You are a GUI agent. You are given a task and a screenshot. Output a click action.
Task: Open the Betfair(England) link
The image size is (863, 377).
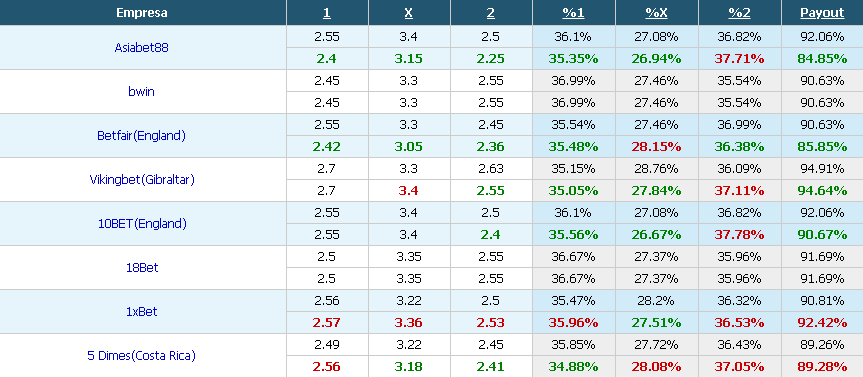click(141, 135)
